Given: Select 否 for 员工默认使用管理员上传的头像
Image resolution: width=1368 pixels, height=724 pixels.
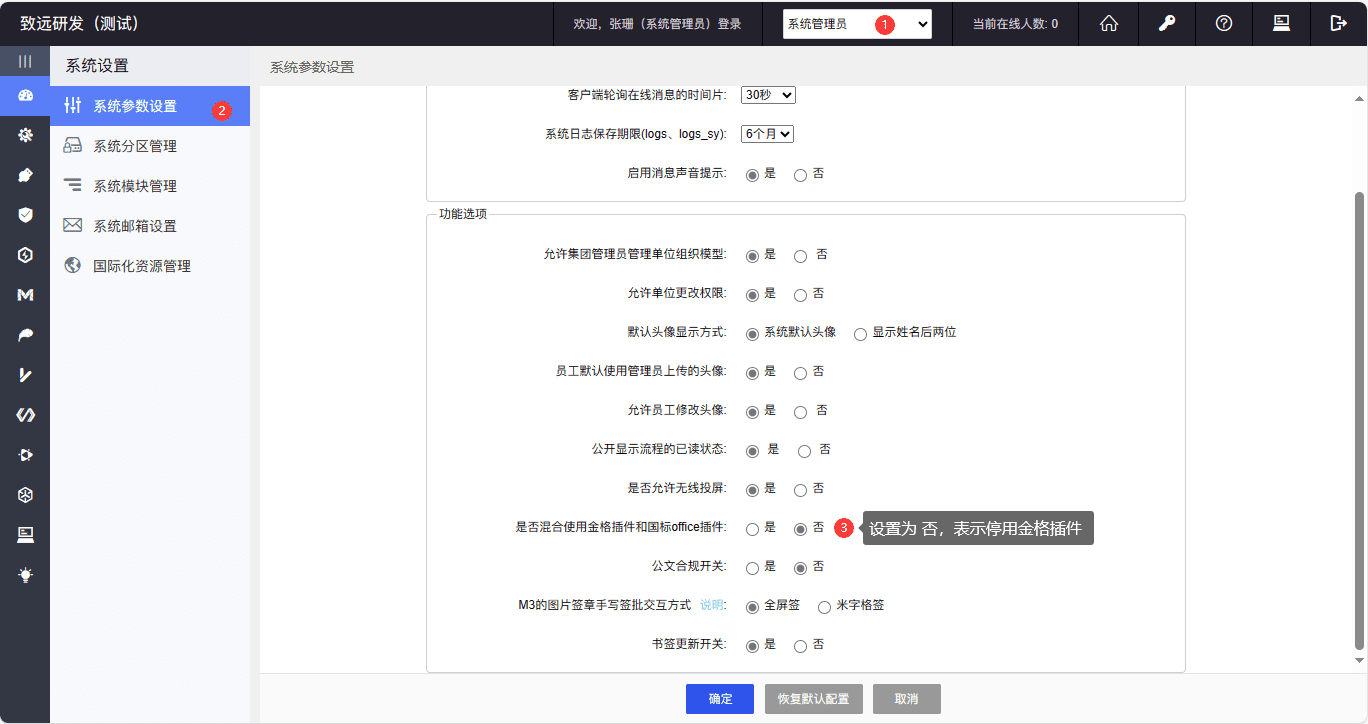Looking at the screenshot, I should (x=800, y=373).
